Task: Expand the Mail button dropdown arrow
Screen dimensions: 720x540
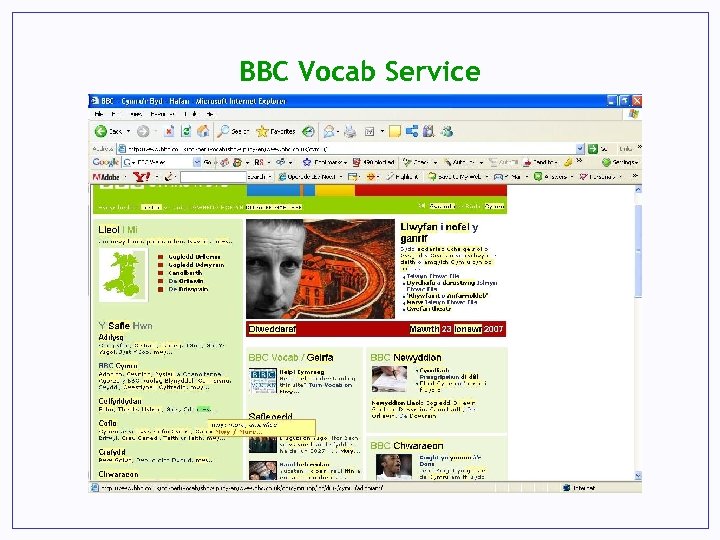Action: [x=338, y=132]
